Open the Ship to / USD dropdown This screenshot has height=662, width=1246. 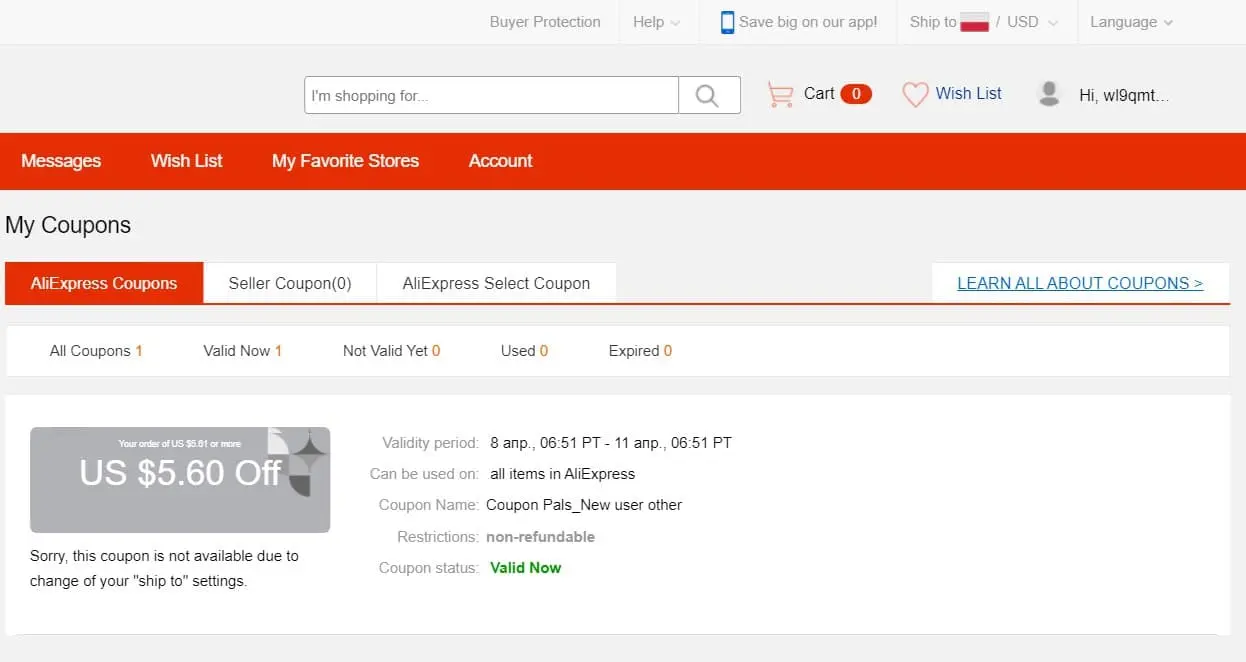click(x=983, y=22)
